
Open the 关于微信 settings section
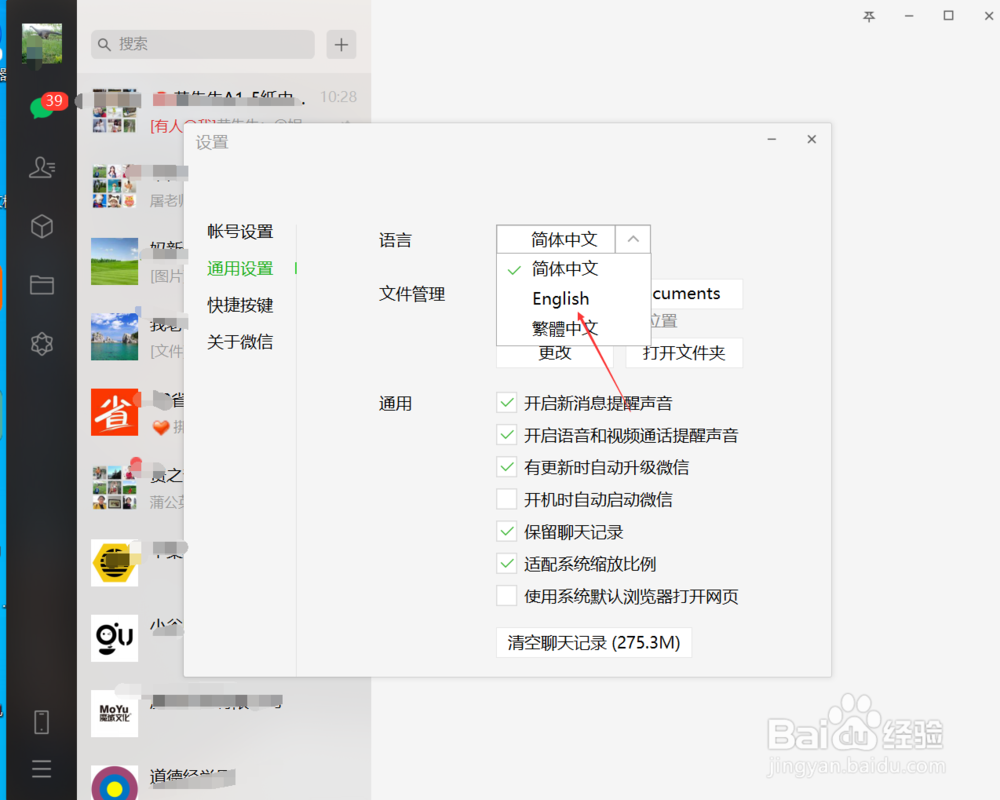coord(240,341)
